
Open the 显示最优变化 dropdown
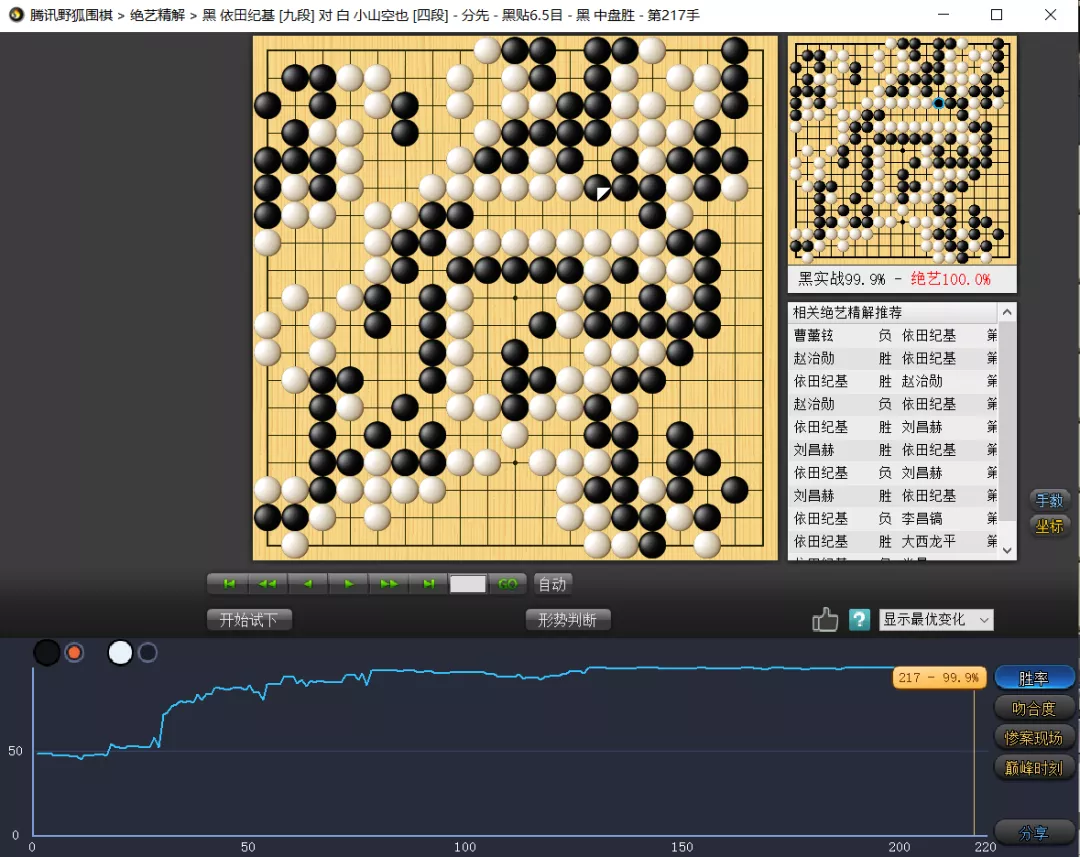click(x=936, y=619)
